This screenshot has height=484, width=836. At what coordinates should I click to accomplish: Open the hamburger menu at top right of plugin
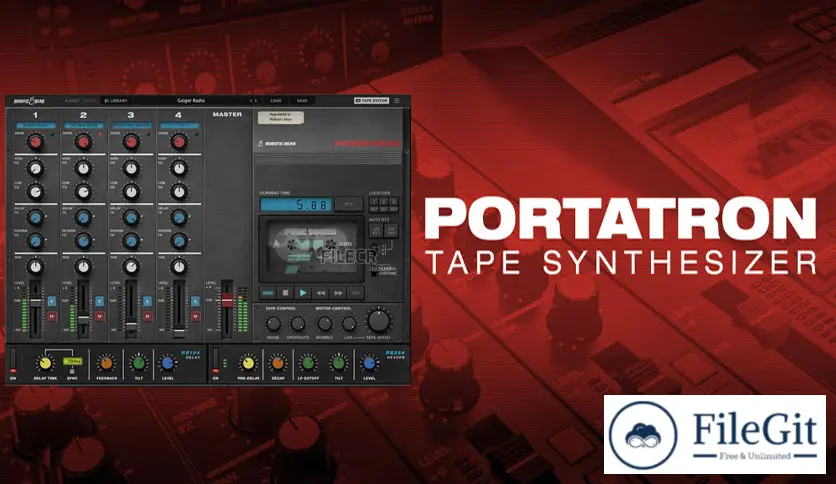397,100
